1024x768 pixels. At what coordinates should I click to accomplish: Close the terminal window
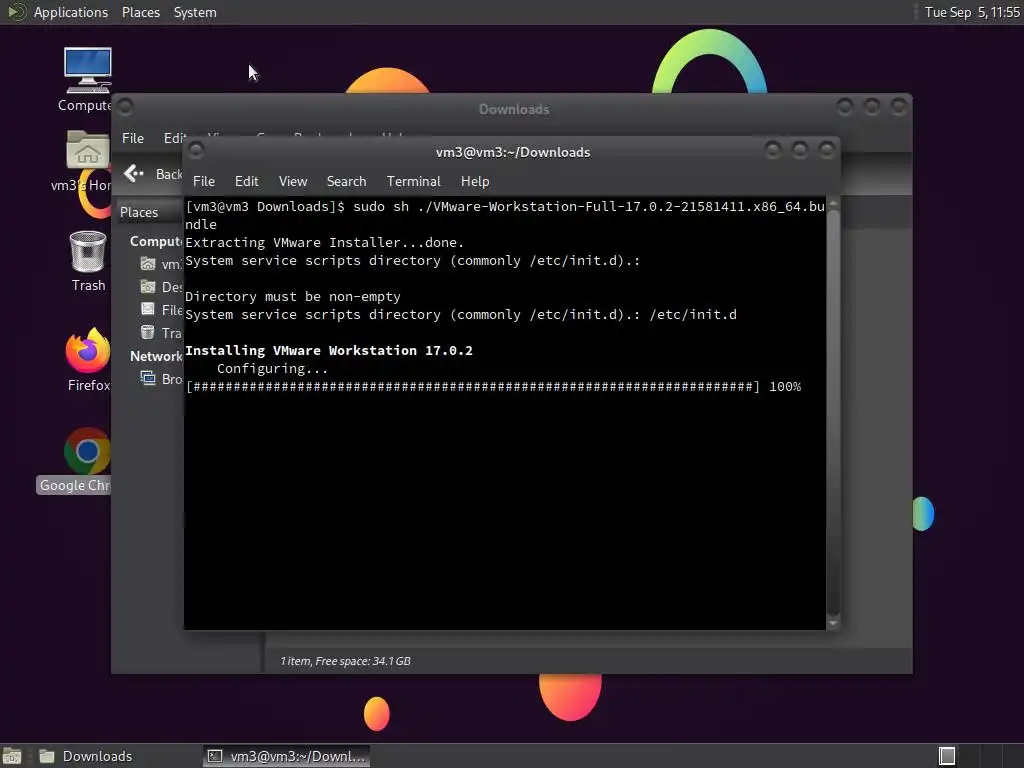pyautogui.click(x=827, y=151)
